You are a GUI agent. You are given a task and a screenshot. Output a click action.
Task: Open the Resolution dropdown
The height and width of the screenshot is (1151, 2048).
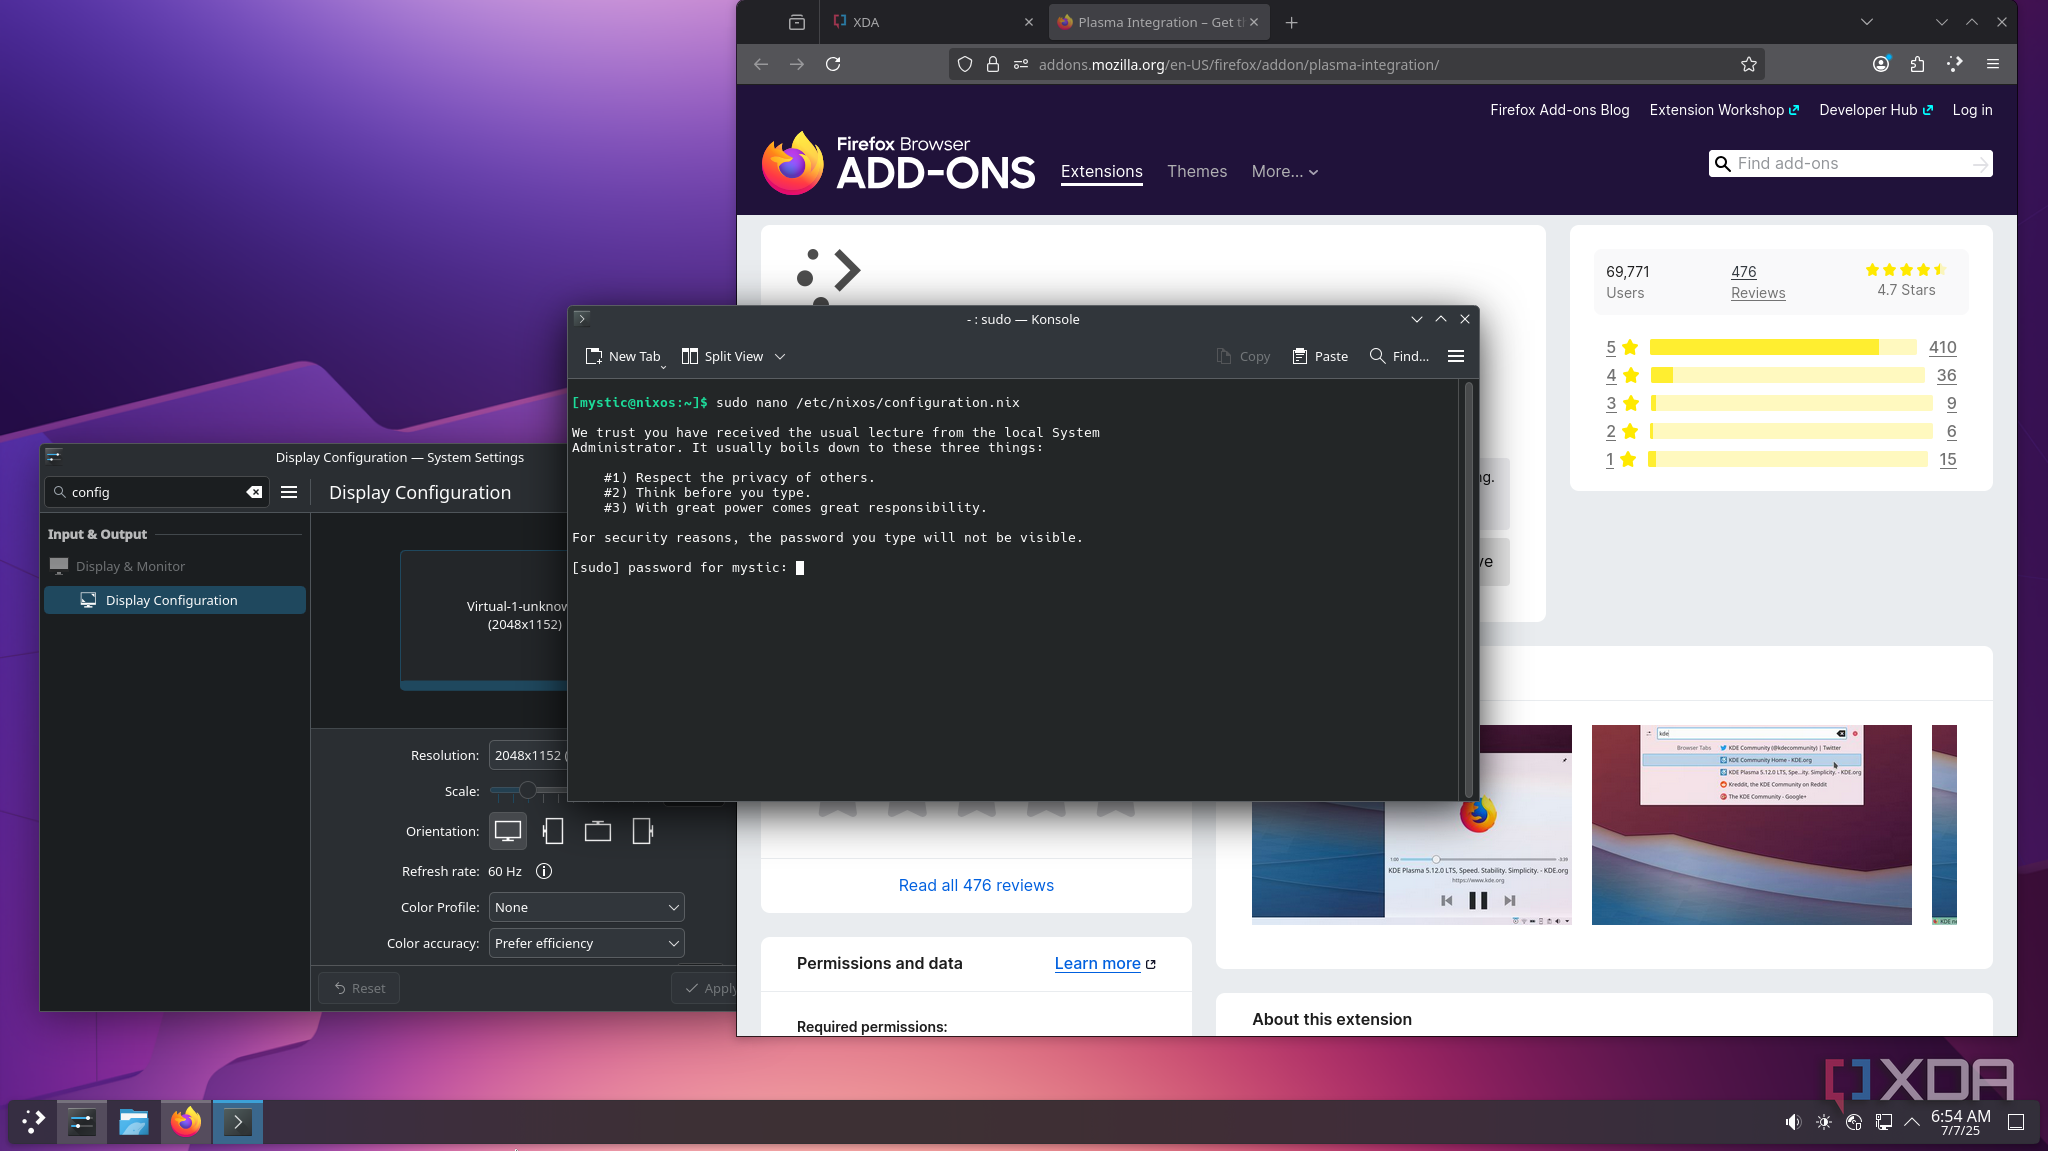coord(528,755)
